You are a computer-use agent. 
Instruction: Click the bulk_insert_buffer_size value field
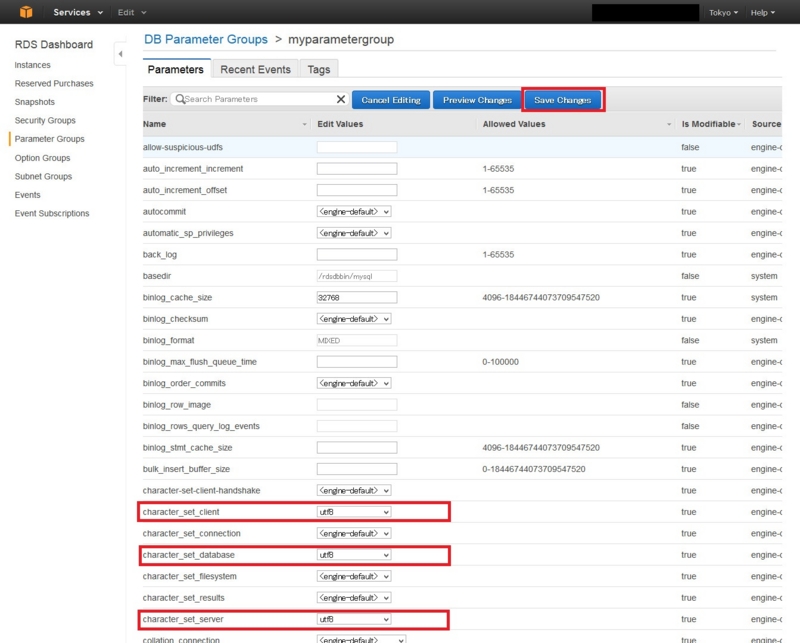(357, 468)
